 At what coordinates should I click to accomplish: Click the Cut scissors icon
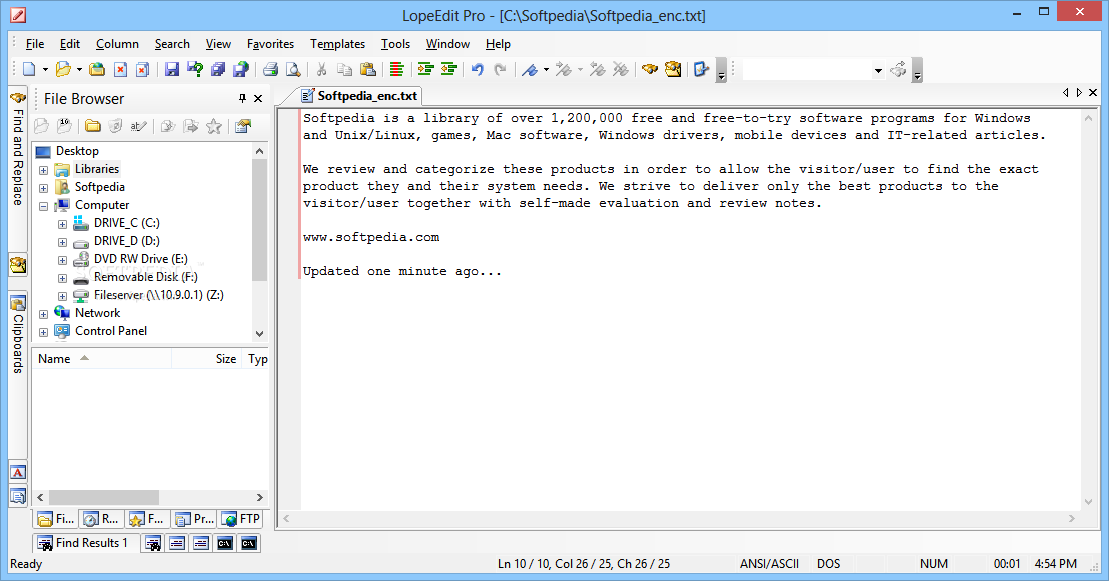coord(321,69)
